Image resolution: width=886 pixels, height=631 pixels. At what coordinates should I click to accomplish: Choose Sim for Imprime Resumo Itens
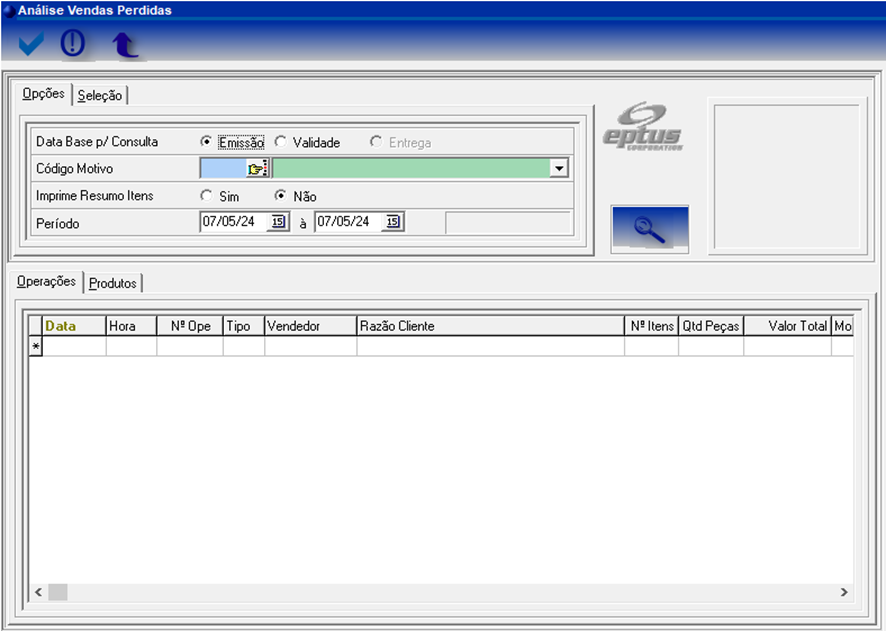pyautogui.click(x=206, y=196)
